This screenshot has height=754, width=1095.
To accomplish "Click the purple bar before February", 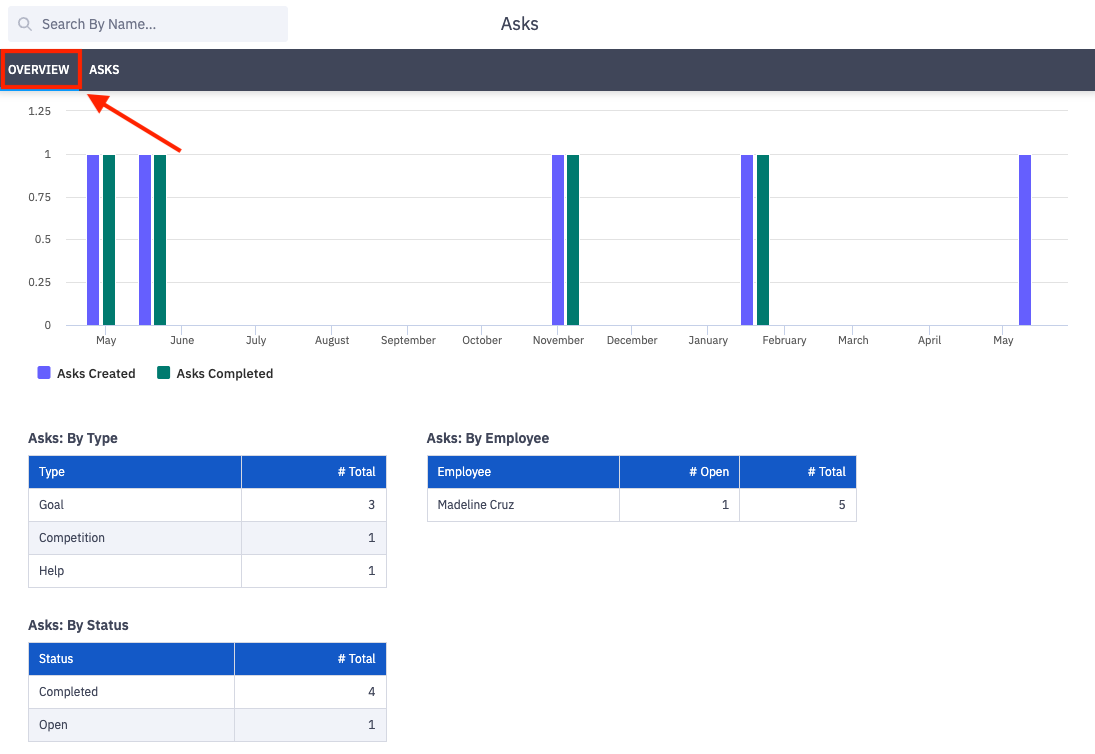I will tap(747, 240).
